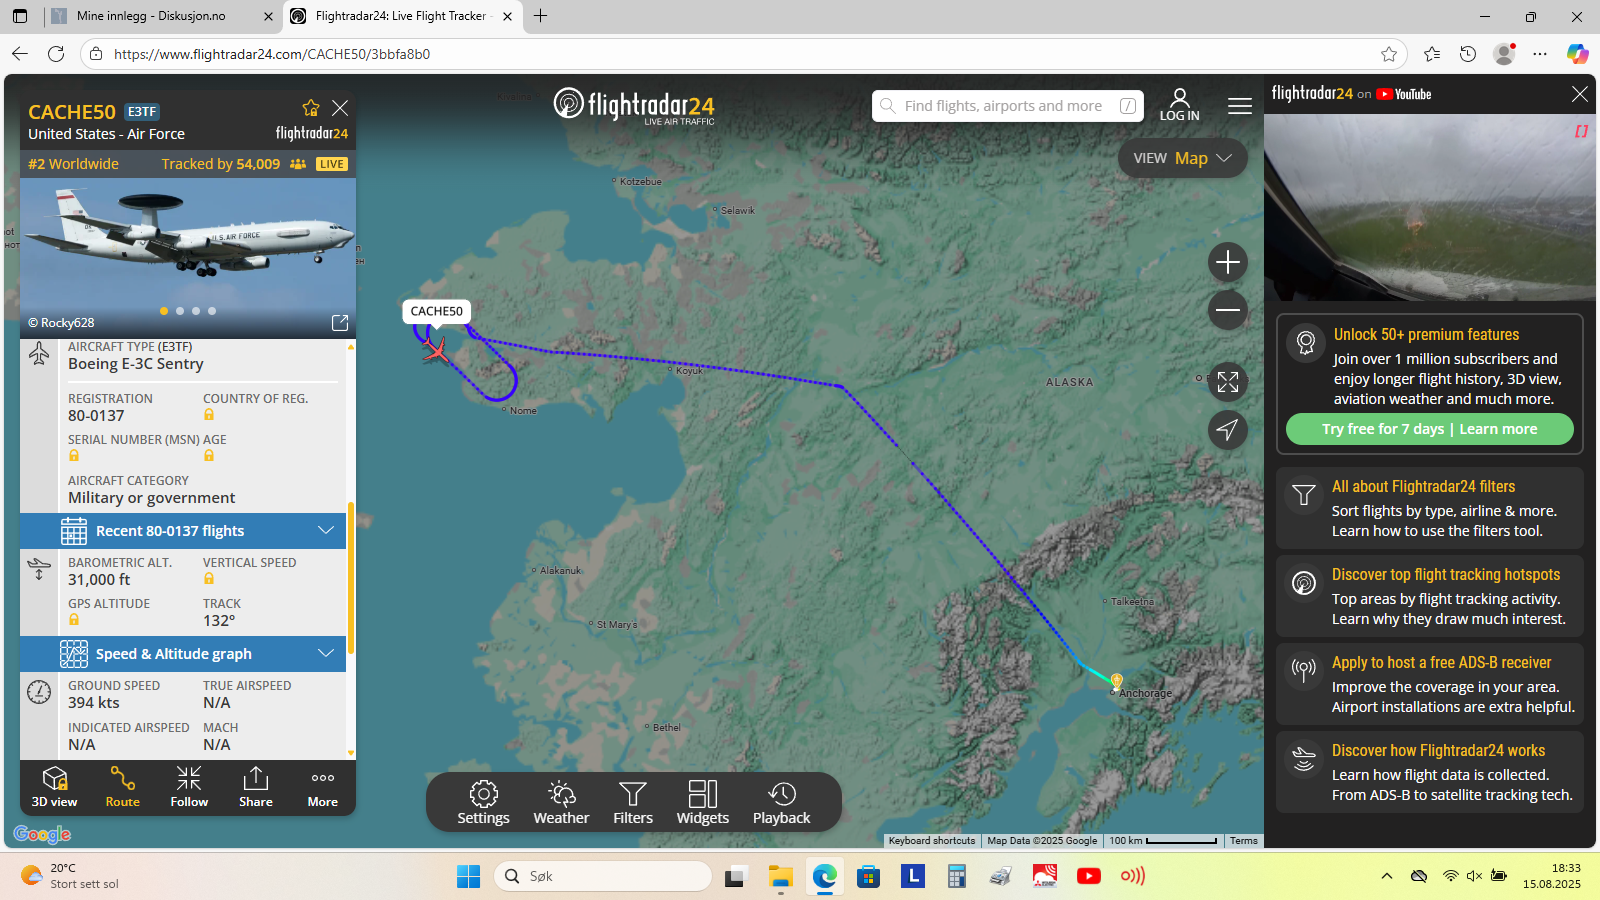Click the Find flights search field

pos(1007,106)
